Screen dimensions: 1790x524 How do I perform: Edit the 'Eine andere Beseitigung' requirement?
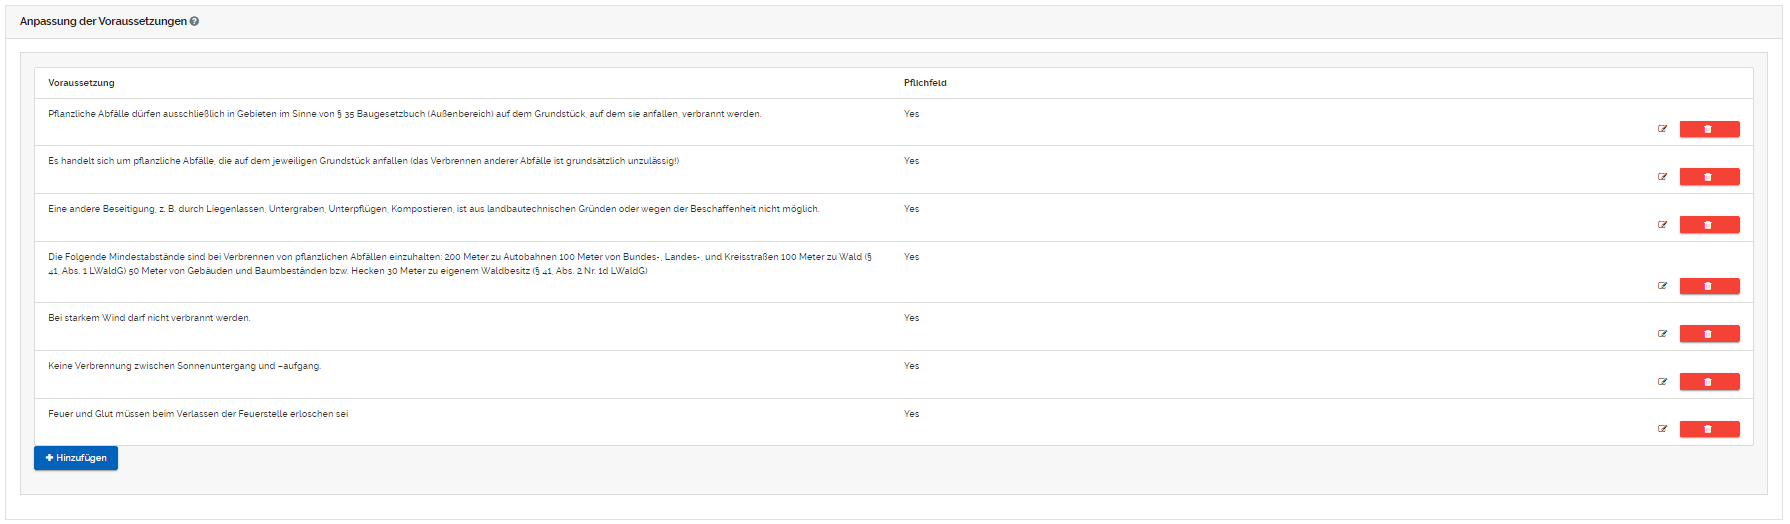[x=1662, y=225]
